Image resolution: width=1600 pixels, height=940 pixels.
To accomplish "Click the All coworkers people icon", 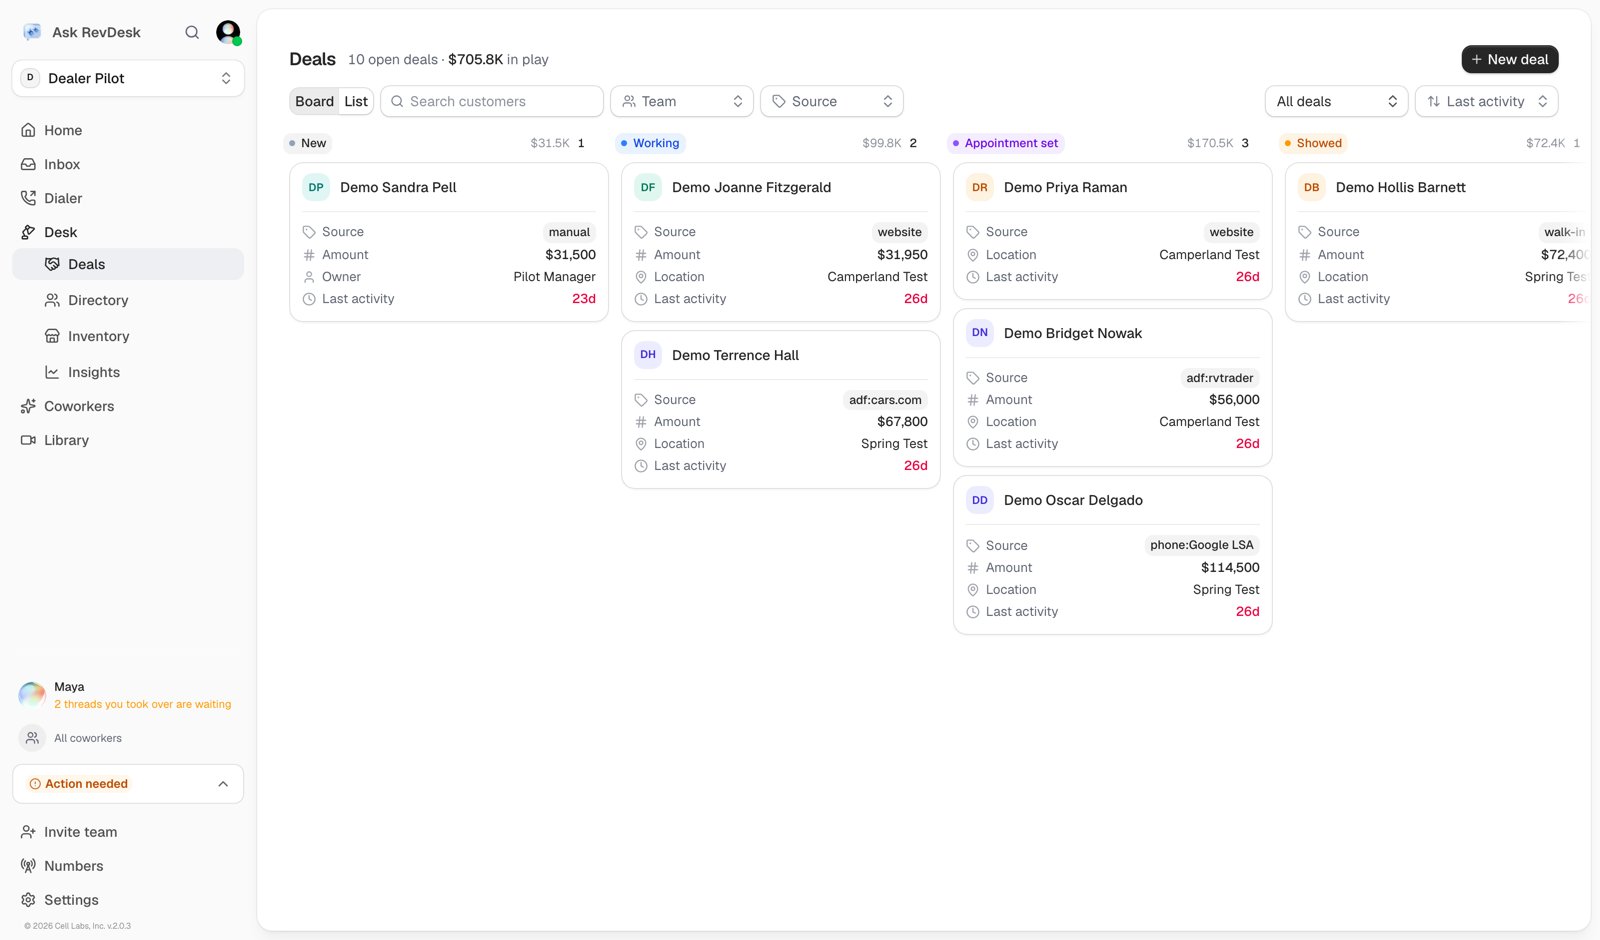I will click(x=32, y=738).
